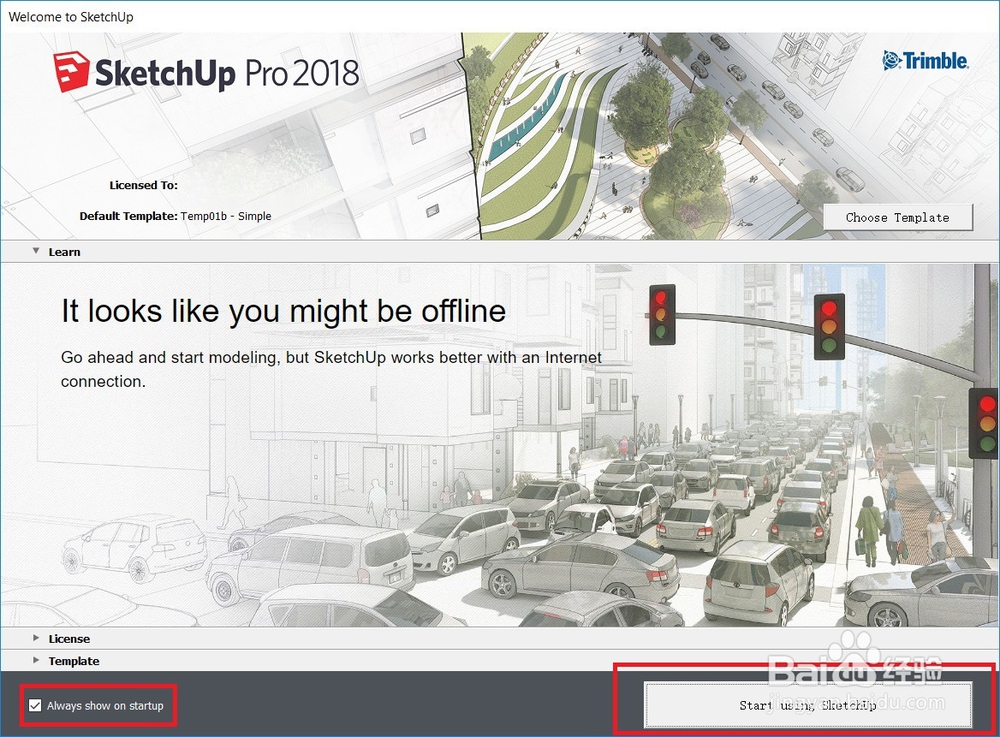1000x737 pixels.
Task: Click the Learn section disclosure triangle
Action: point(36,252)
